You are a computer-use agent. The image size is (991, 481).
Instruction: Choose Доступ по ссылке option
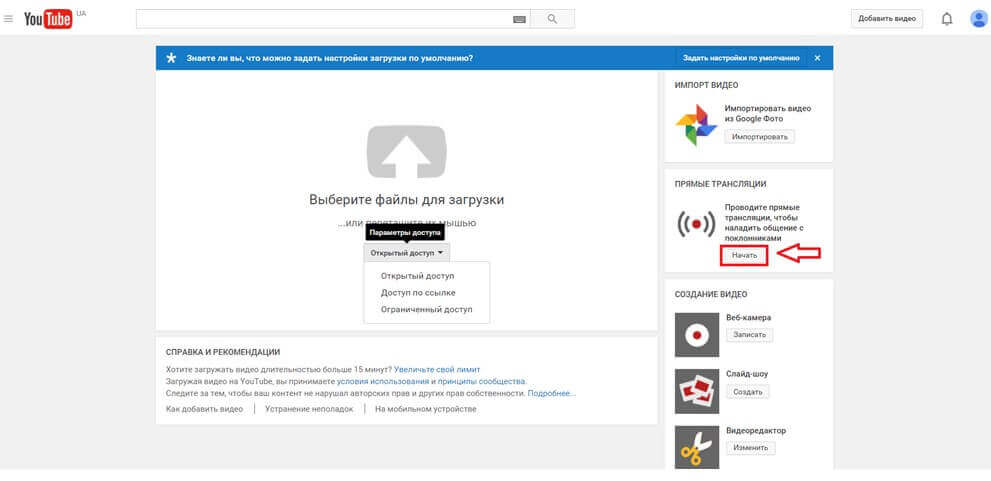[x=418, y=293]
